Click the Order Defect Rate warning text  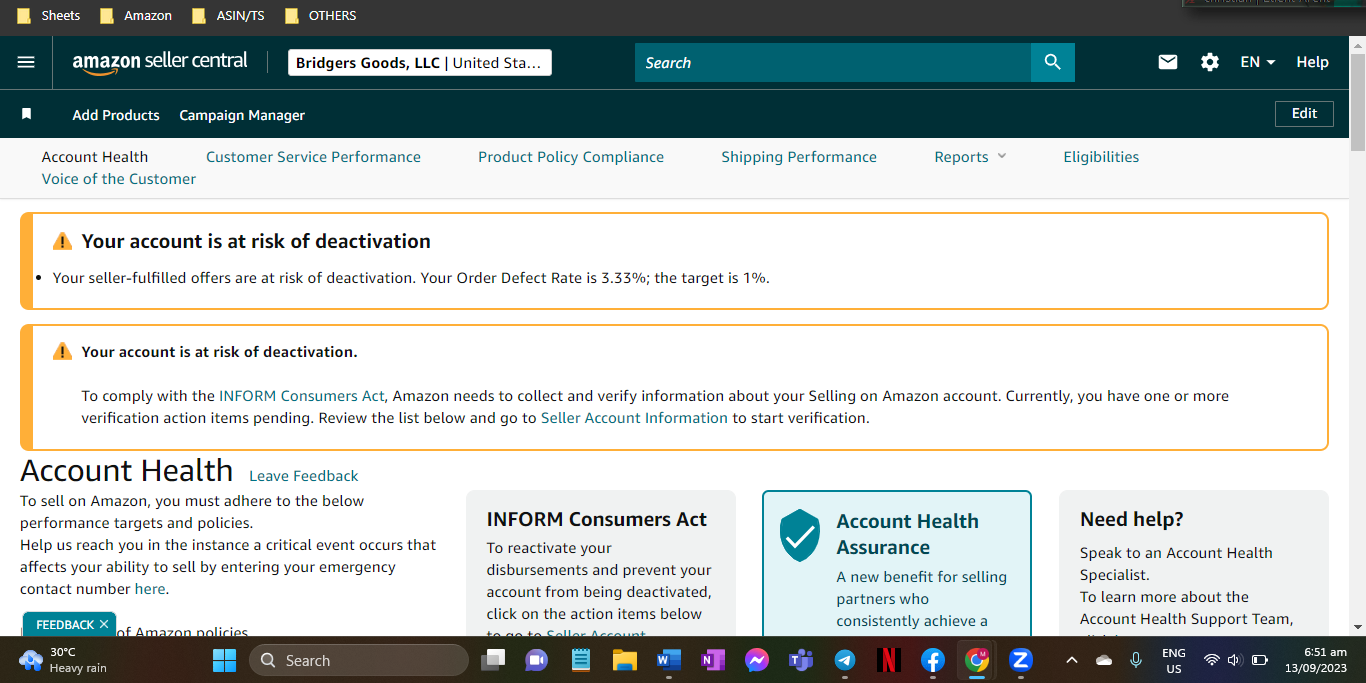(x=411, y=278)
